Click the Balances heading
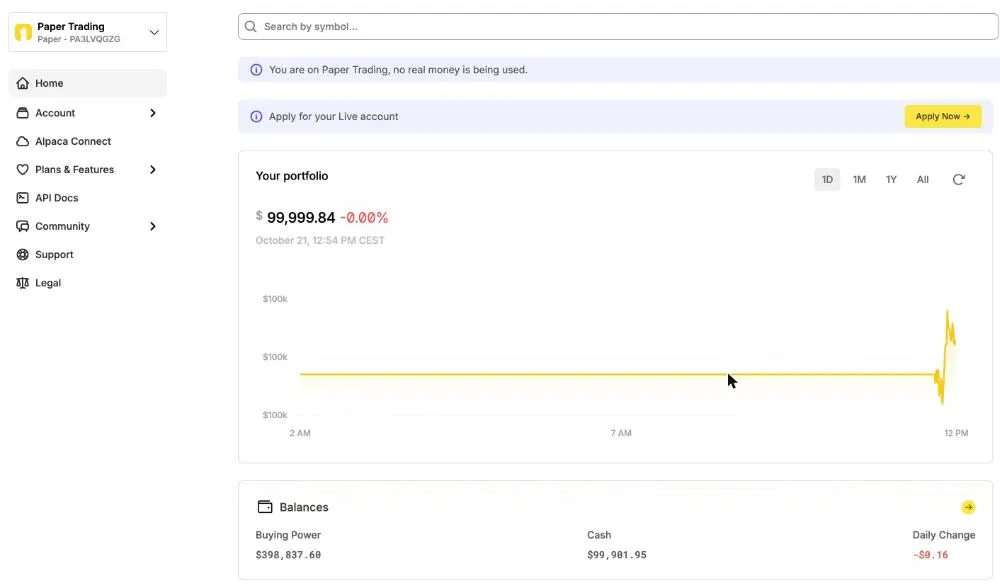The height and width of the screenshot is (585, 1000). coord(304,507)
